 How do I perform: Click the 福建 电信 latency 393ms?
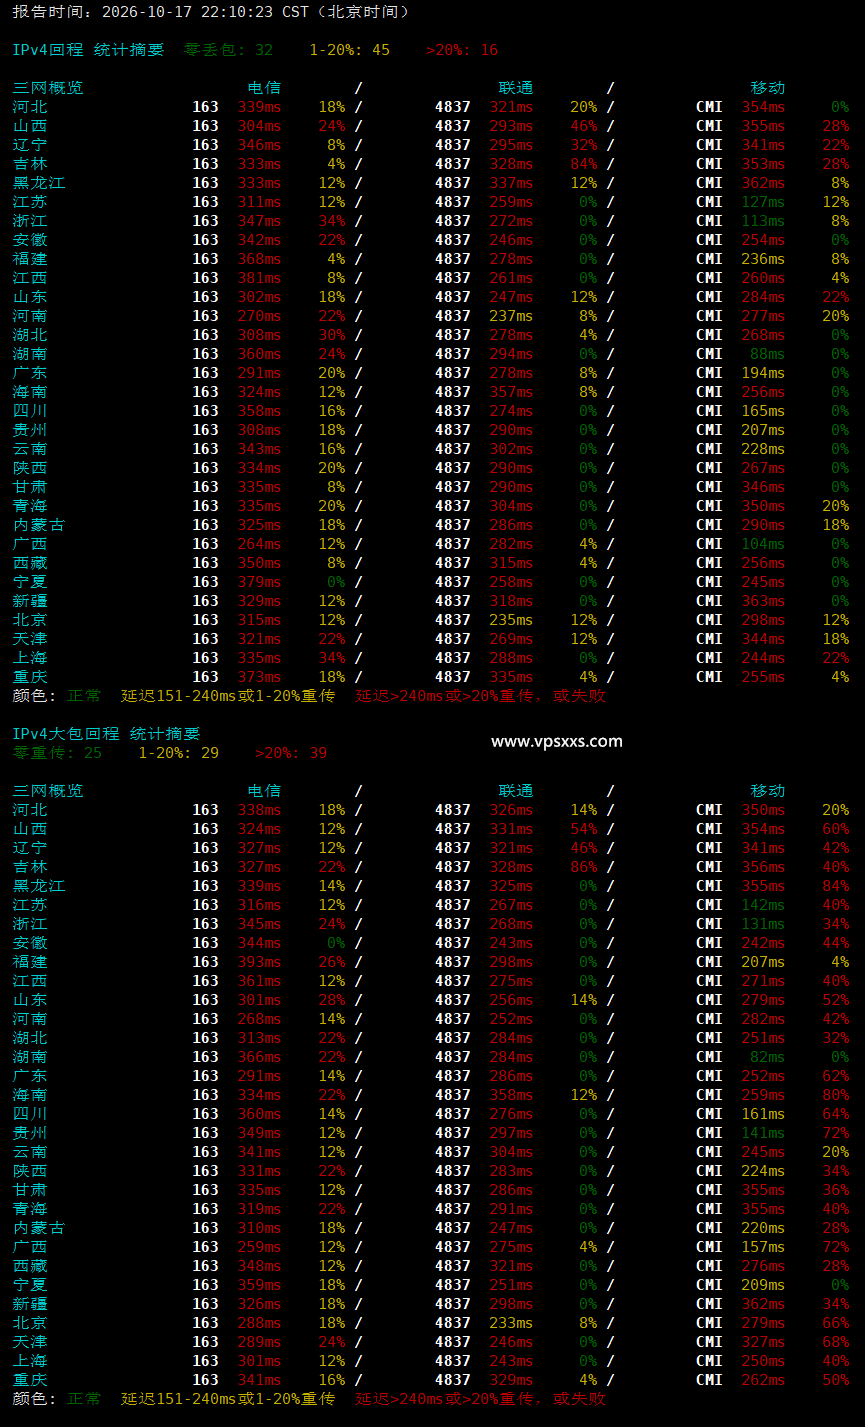(x=260, y=962)
